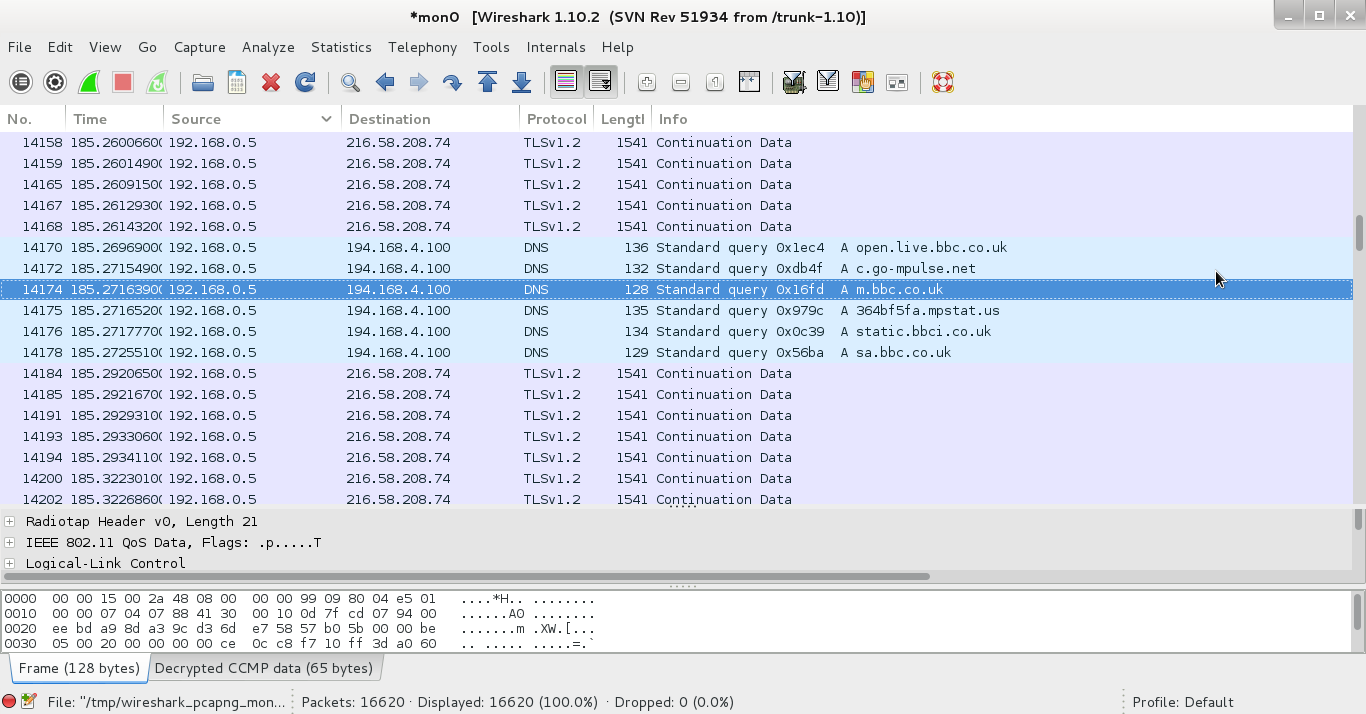Open help lifebuoy icon
Viewport: 1366px width, 714px height.
[x=942, y=82]
